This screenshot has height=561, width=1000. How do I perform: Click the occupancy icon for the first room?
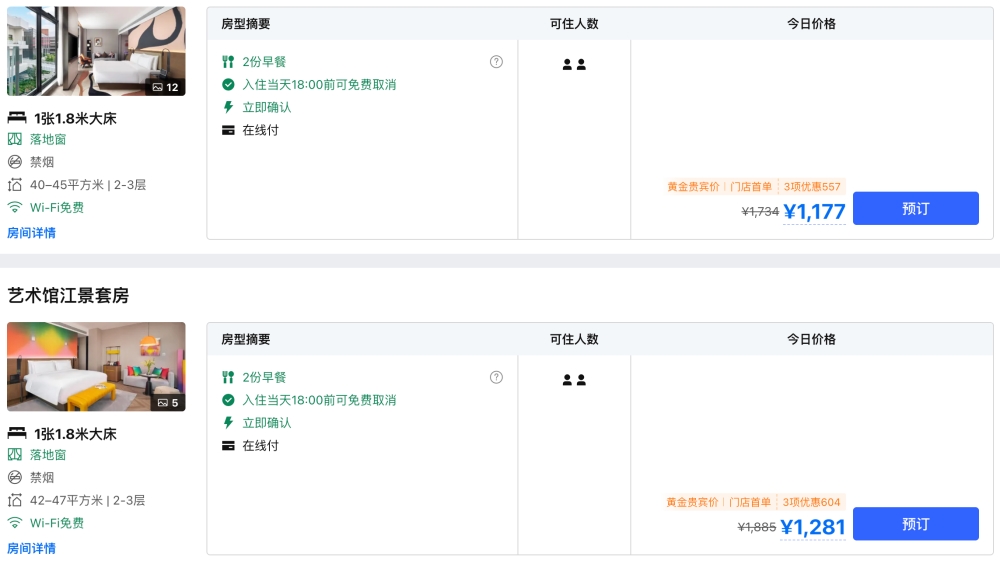[574, 65]
